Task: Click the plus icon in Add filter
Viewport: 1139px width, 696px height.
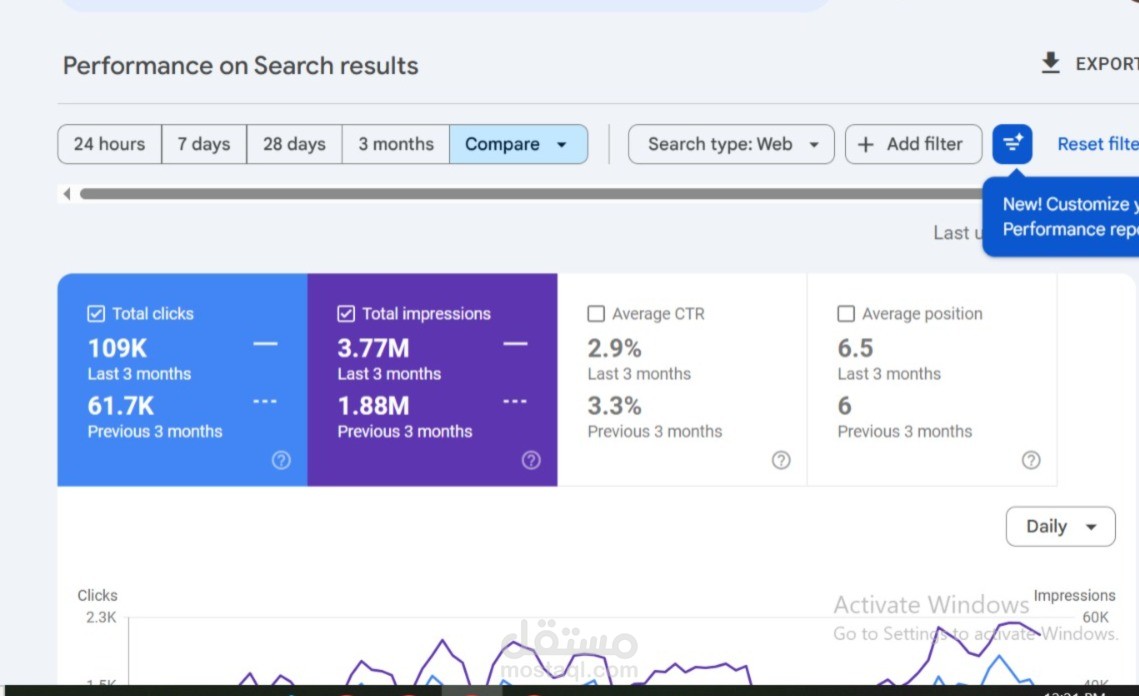Action: [865, 145]
